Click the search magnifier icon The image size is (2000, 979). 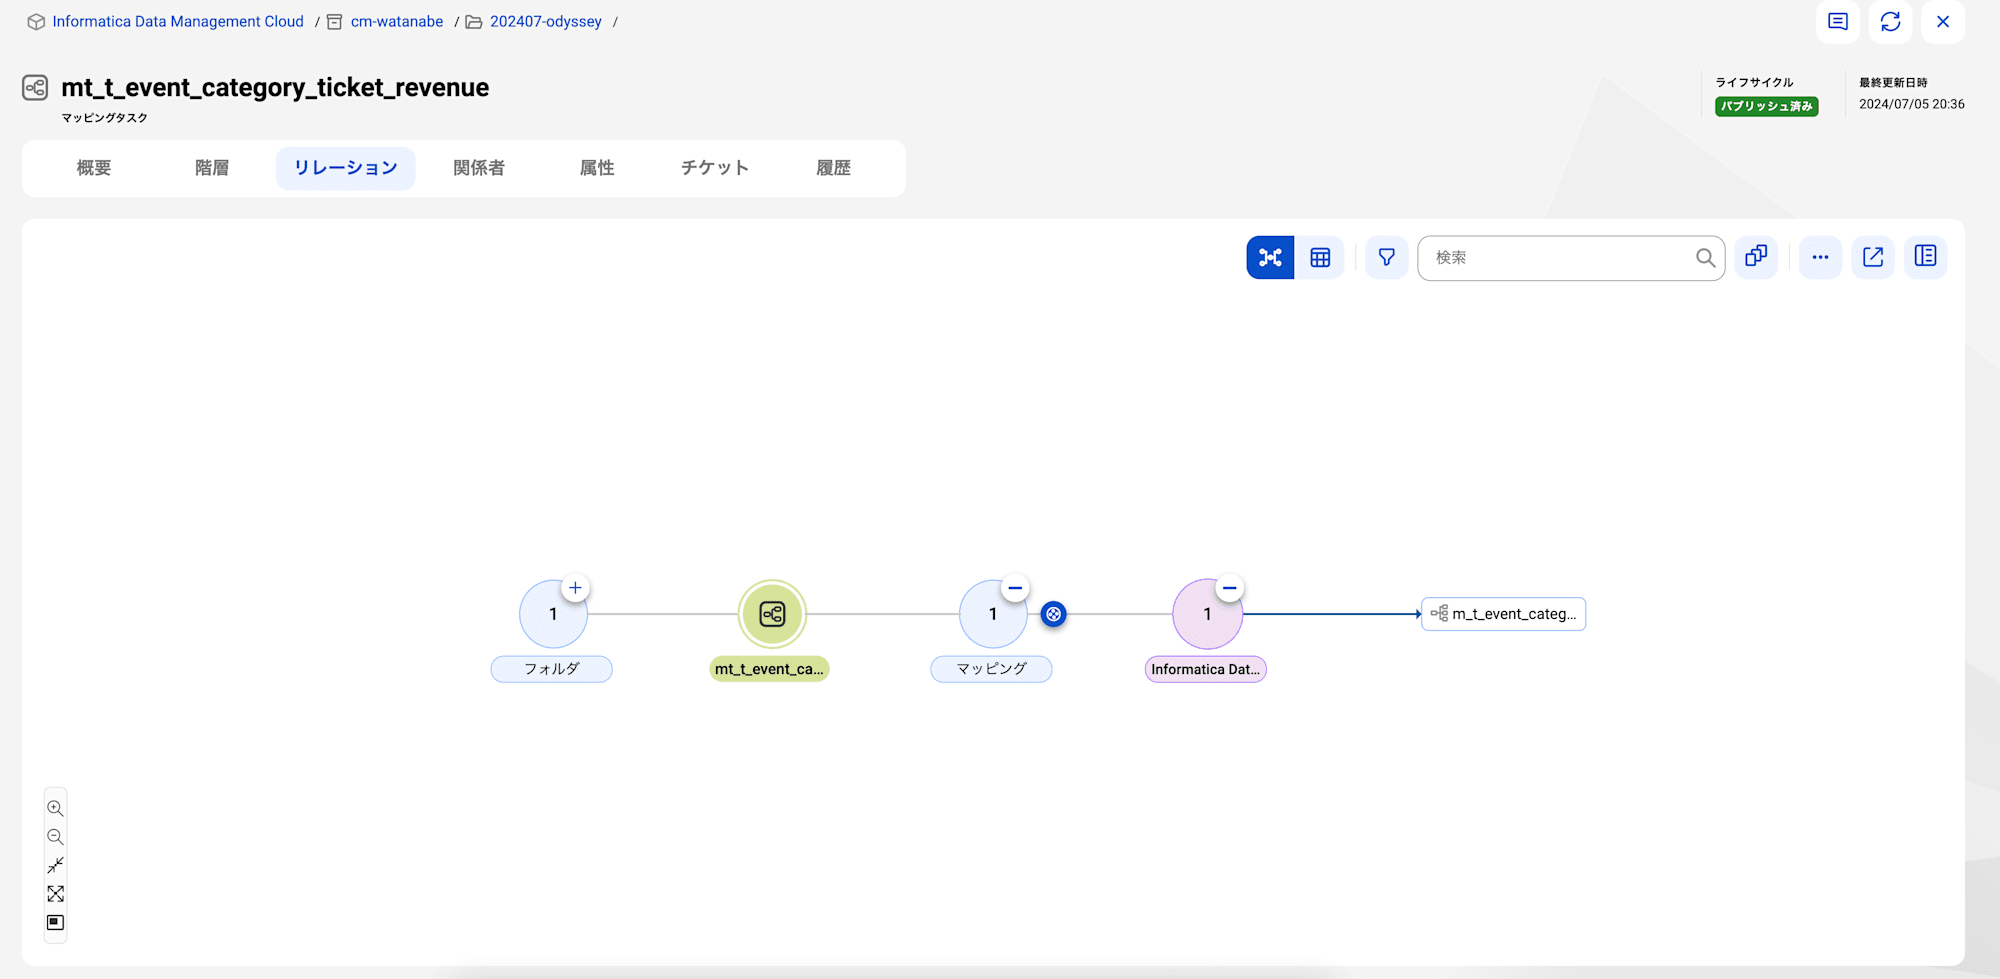[1705, 258]
